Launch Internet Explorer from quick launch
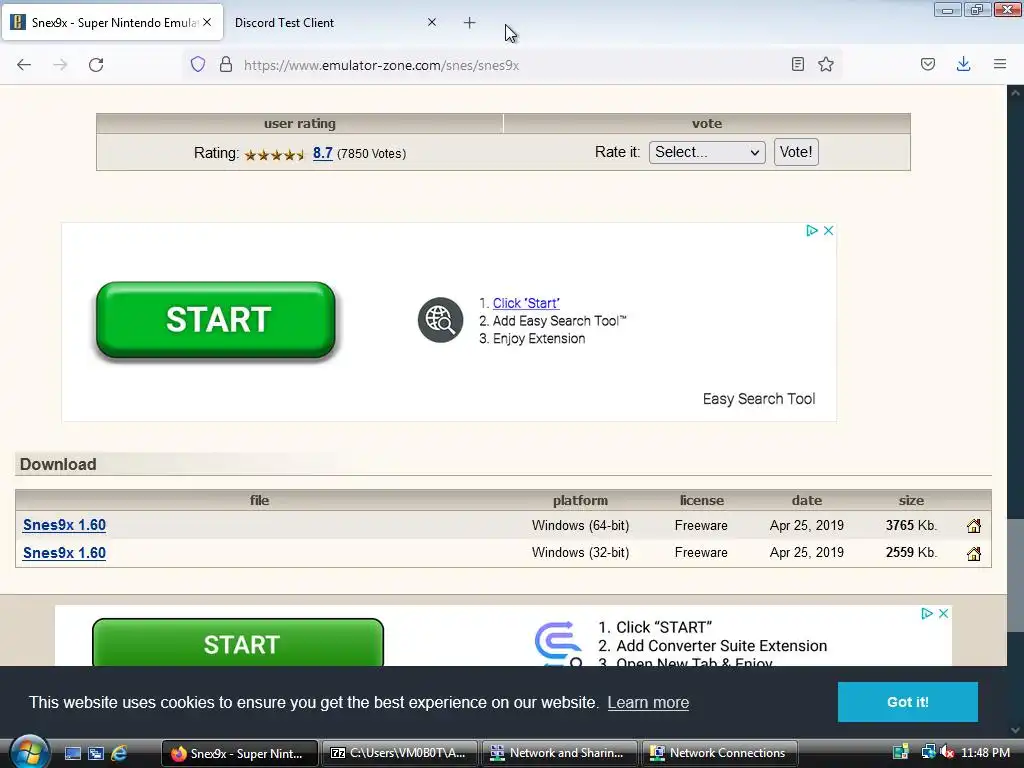1024x768 pixels. click(x=119, y=753)
